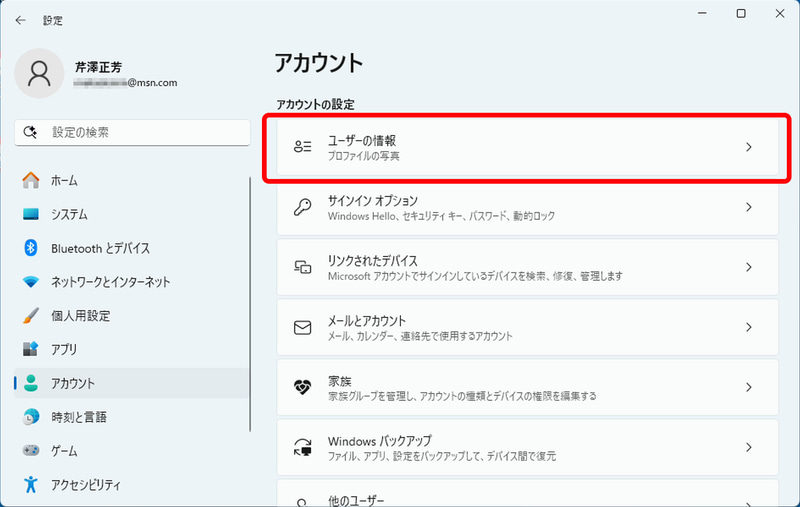
Task: Click the リンクされたデバイス devices icon
Action: coord(303,267)
